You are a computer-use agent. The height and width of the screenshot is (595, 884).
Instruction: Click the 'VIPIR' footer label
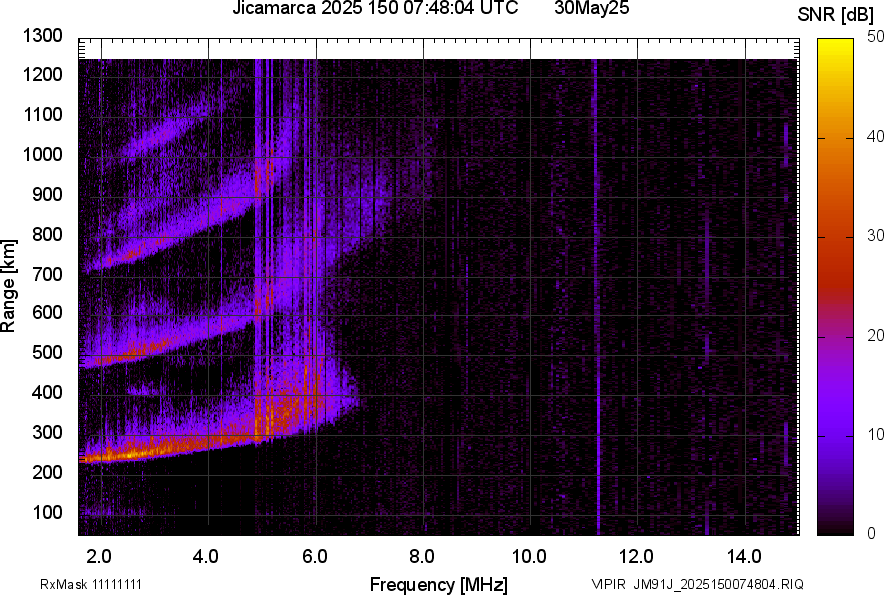[x=608, y=584]
